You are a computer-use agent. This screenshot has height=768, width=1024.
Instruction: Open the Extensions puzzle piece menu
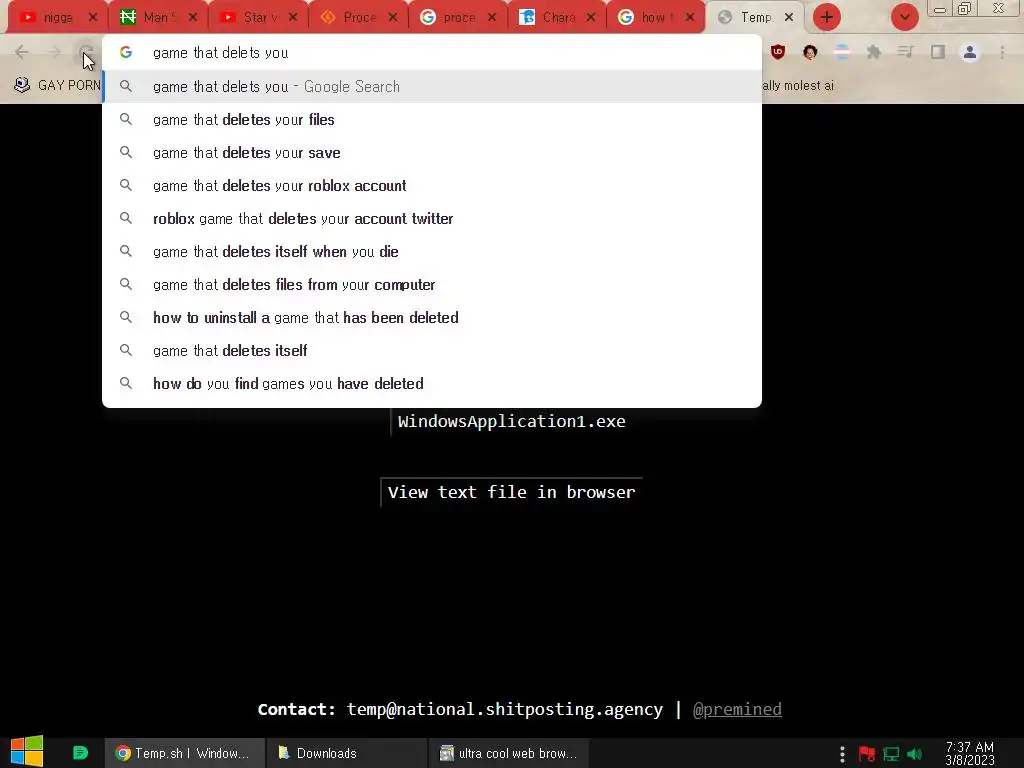click(874, 52)
